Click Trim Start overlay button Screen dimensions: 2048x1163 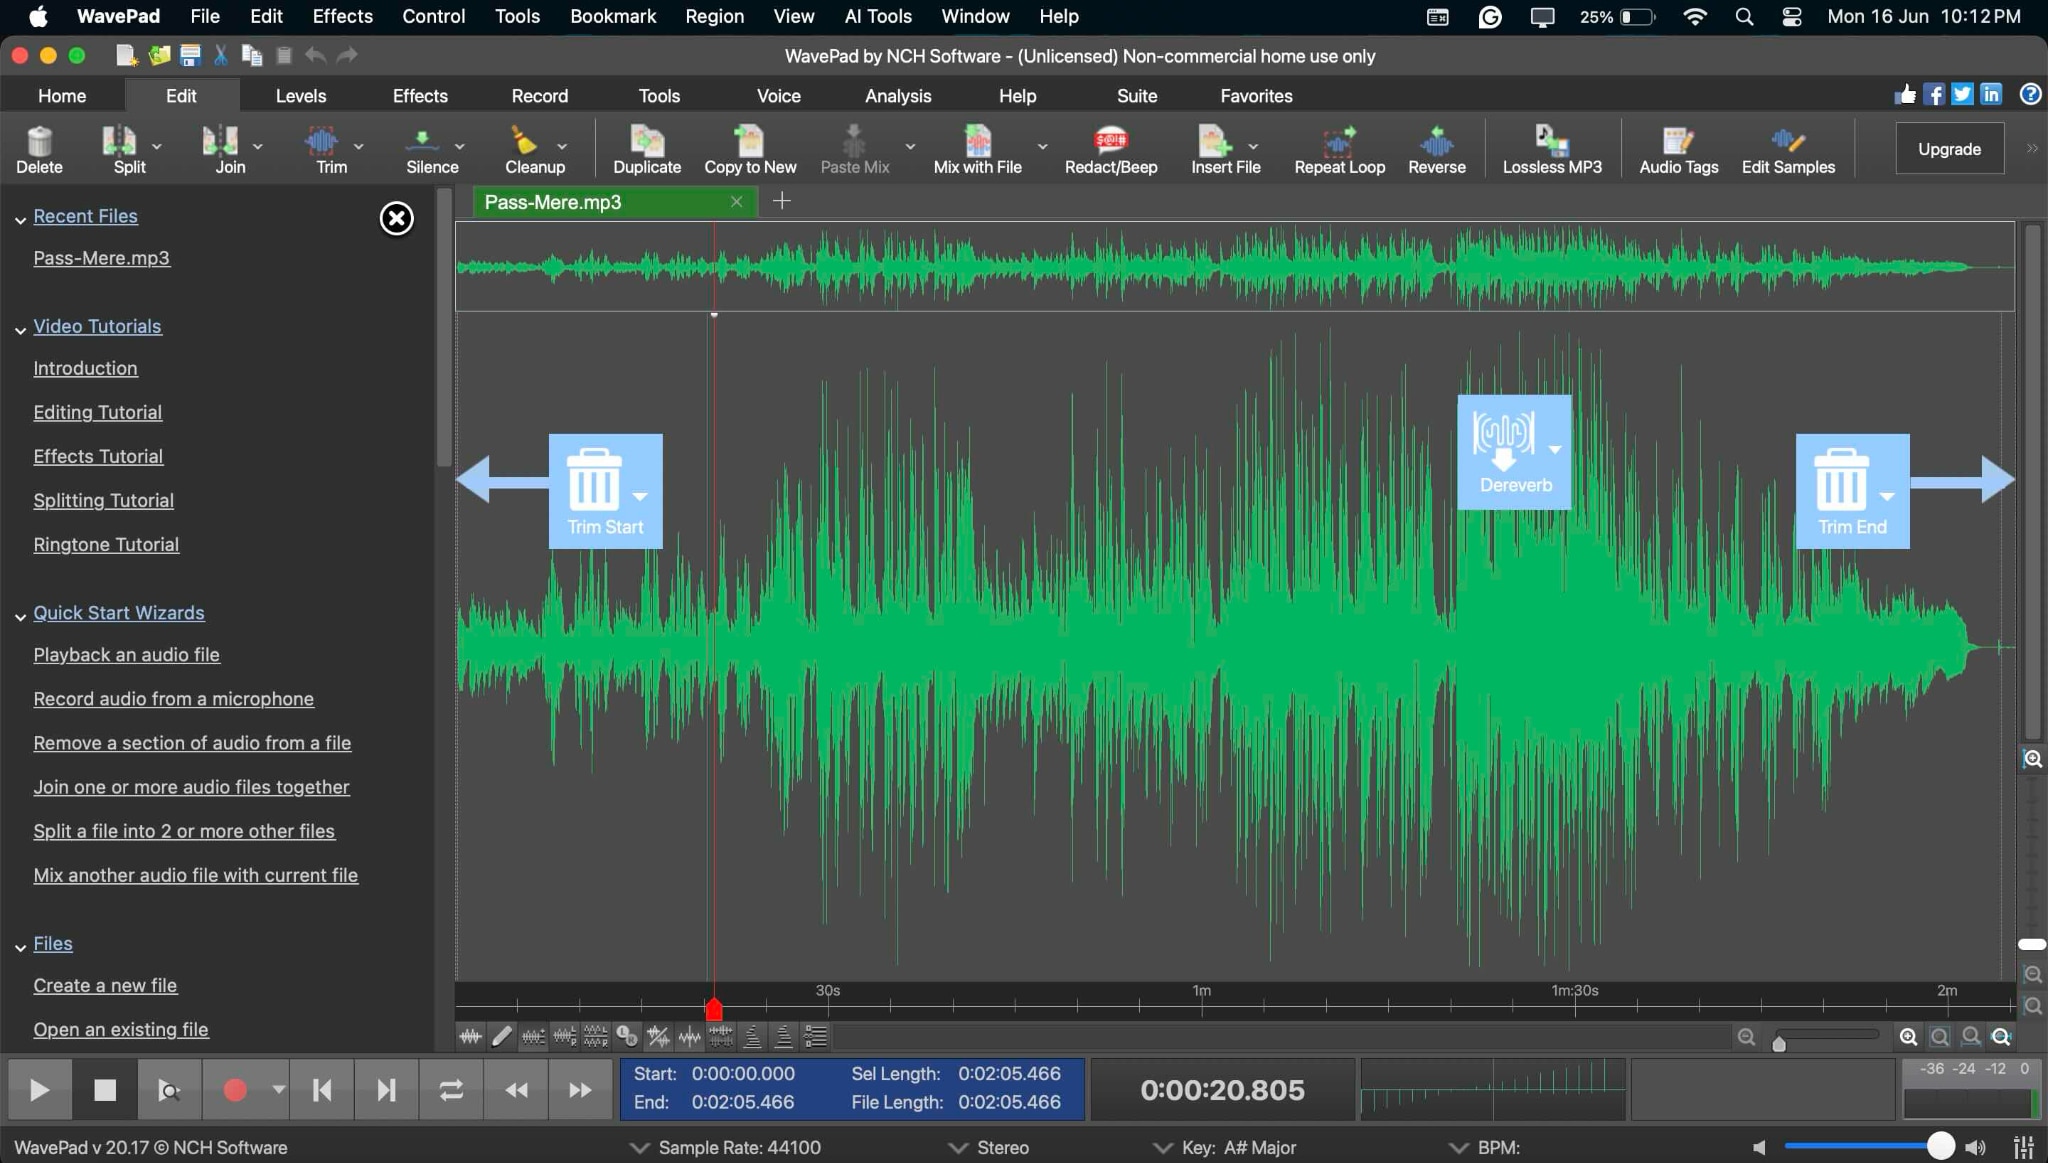tap(605, 491)
